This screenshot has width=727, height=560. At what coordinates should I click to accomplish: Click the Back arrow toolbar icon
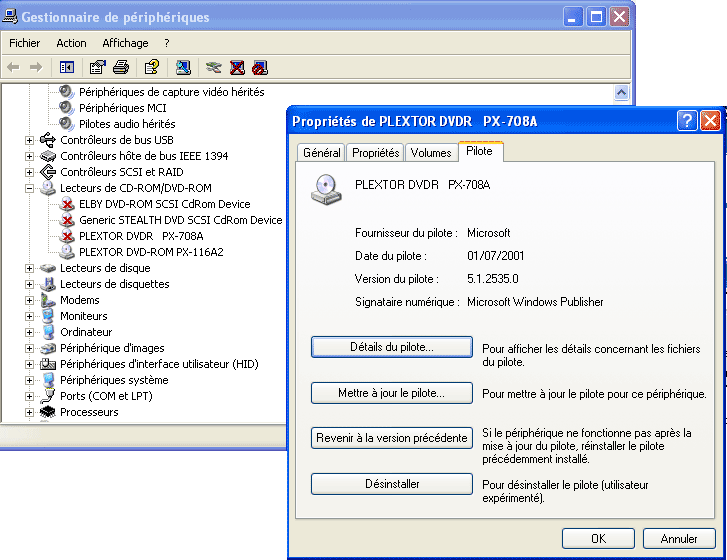(13, 68)
